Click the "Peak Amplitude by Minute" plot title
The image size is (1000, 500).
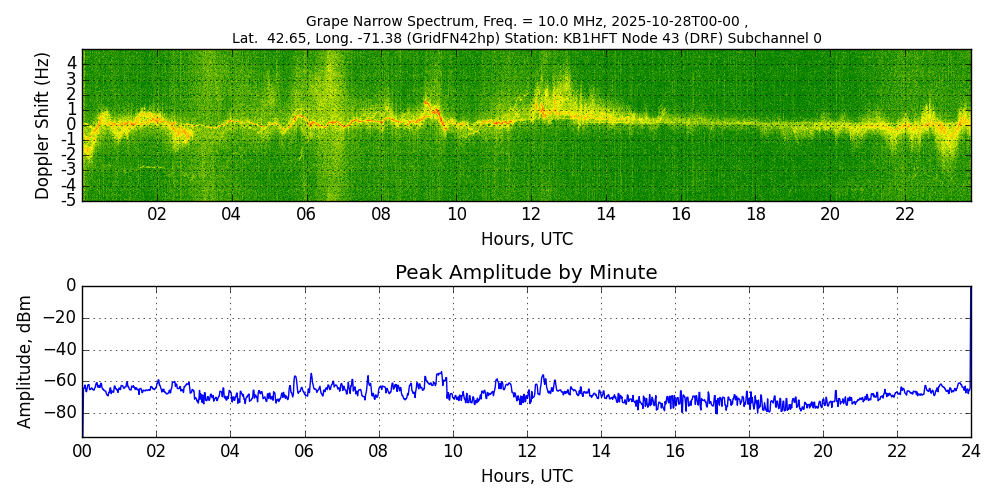pos(526,273)
